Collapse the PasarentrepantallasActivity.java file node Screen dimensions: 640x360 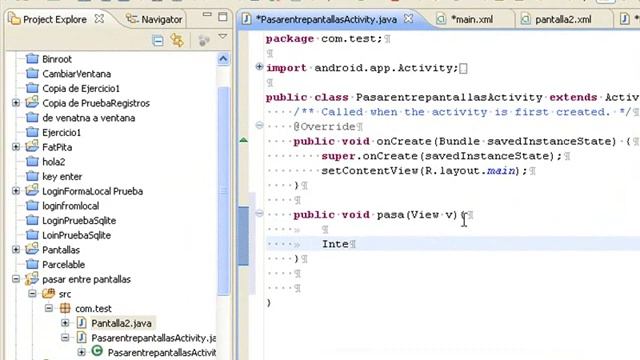coord(65,338)
